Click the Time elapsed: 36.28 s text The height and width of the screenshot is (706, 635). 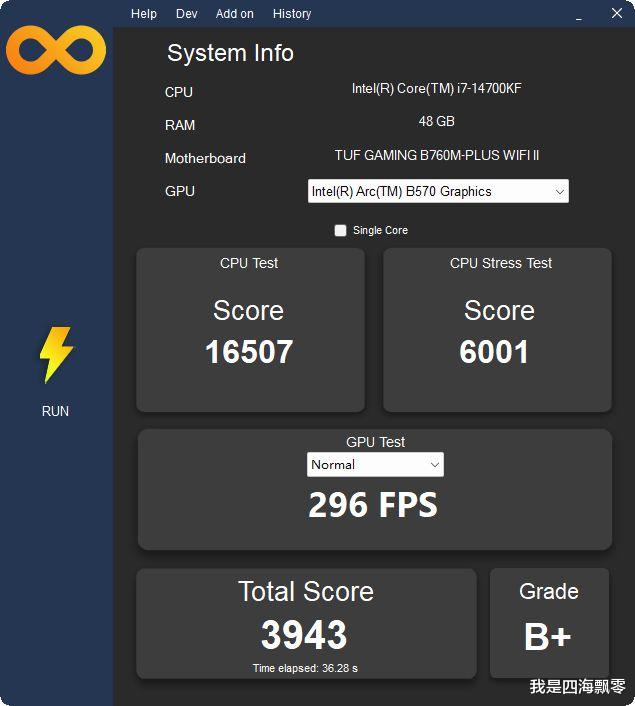click(305, 668)
